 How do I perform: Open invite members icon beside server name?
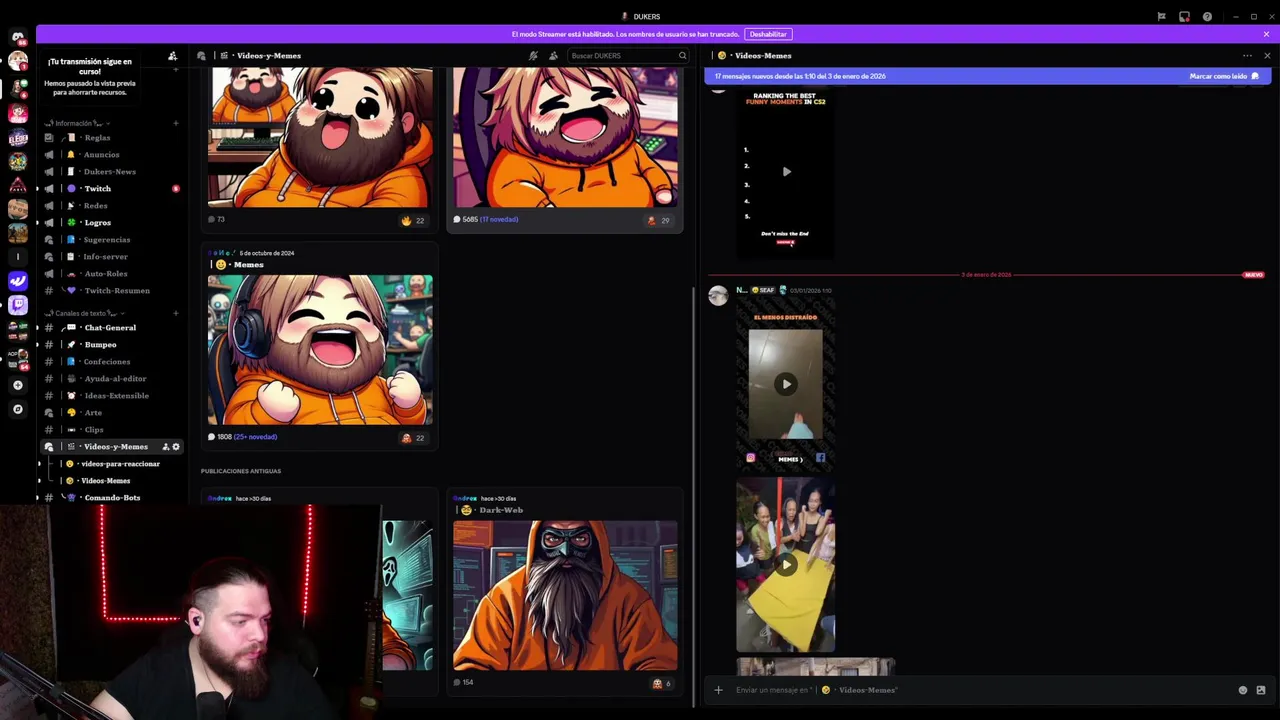(x=172, y=56)
